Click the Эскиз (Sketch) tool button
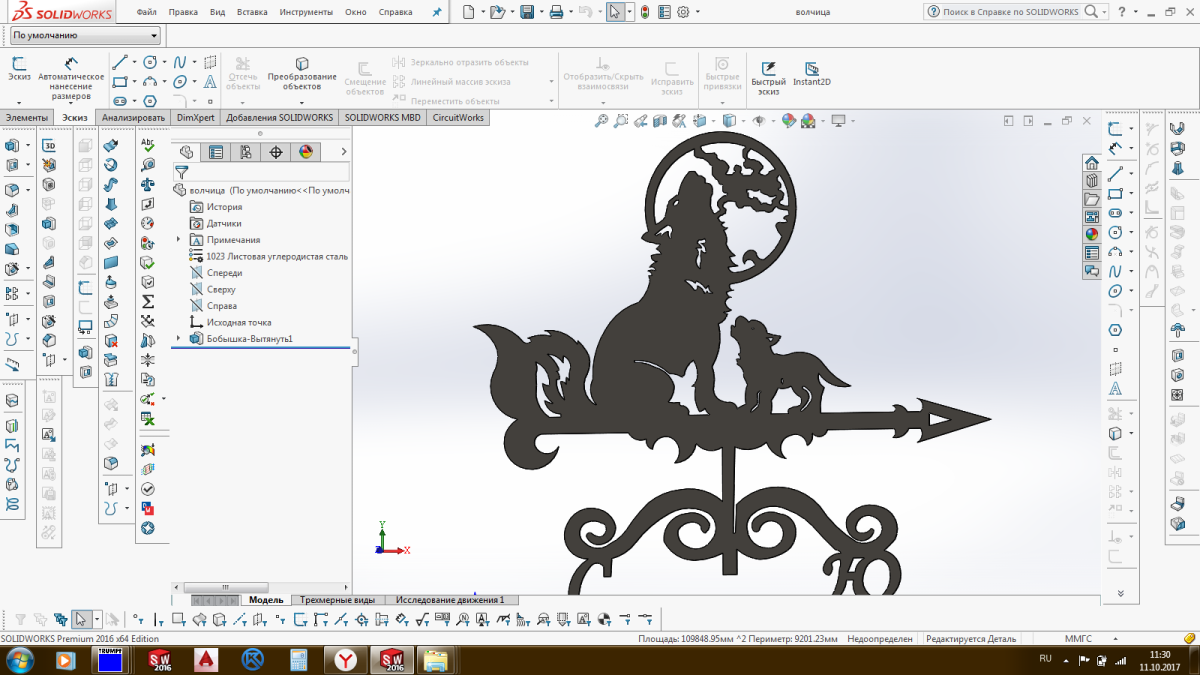 click(x=19, y=68)
